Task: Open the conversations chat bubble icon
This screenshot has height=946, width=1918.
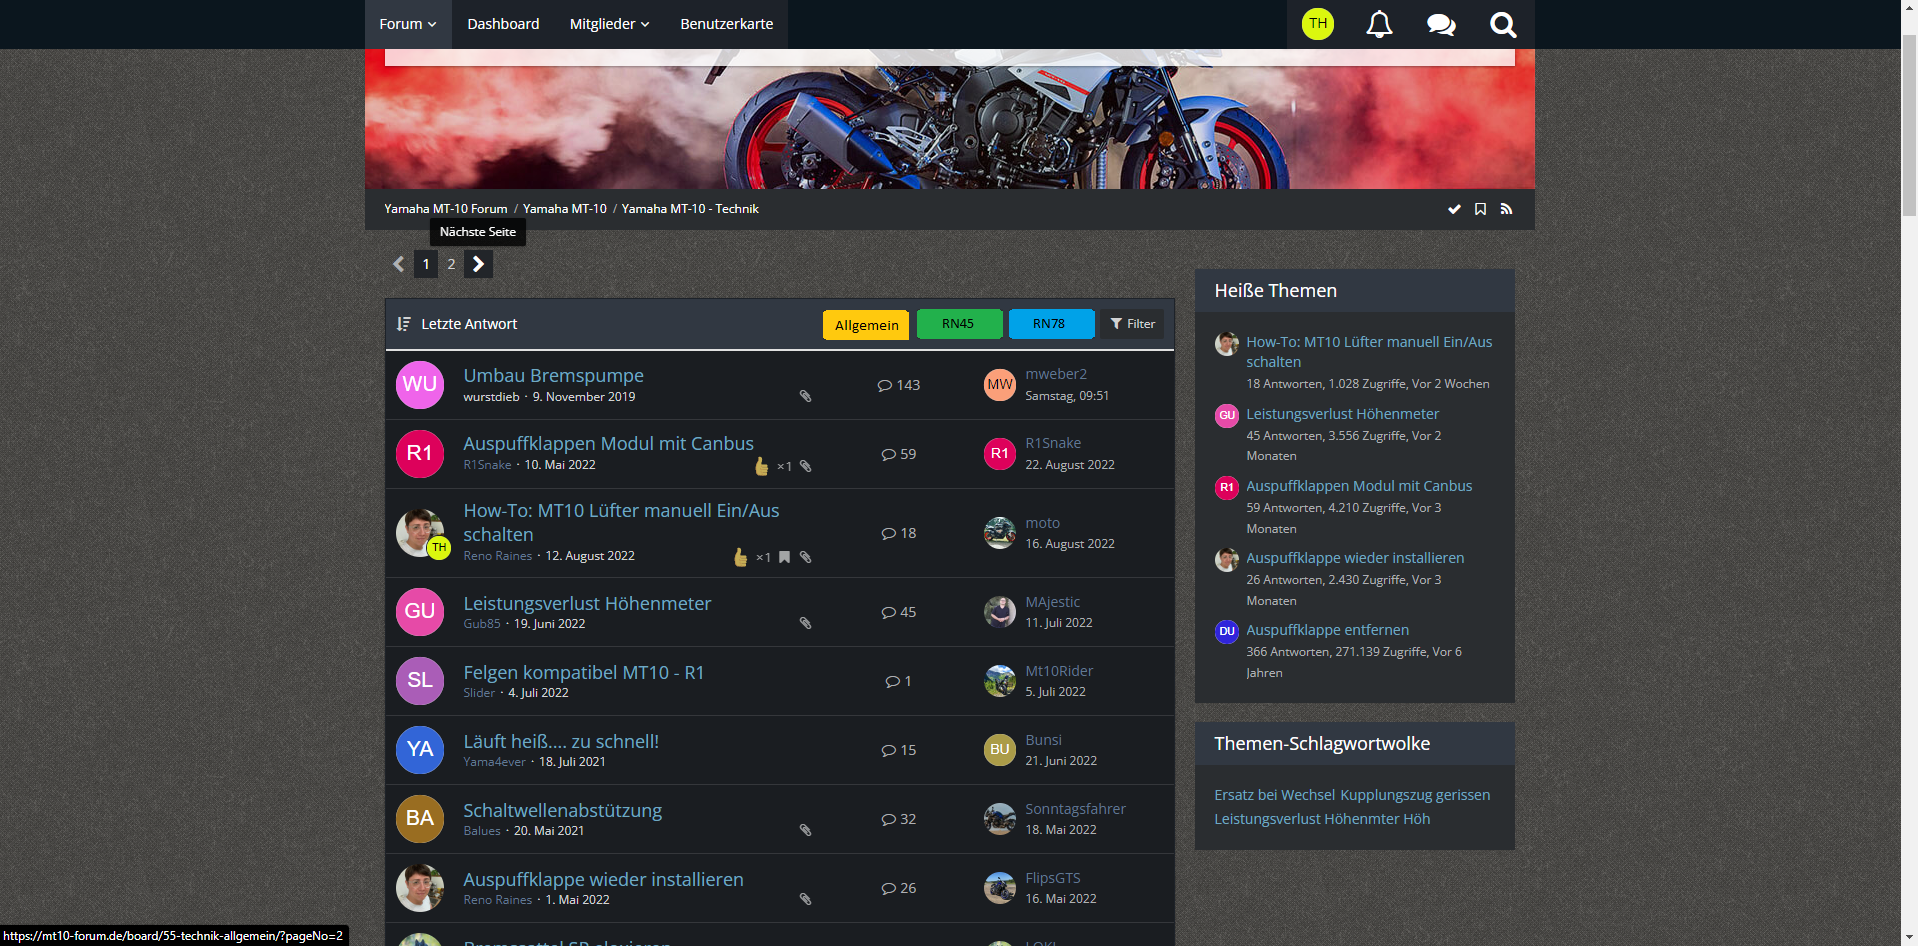Action: (1441, 24)
